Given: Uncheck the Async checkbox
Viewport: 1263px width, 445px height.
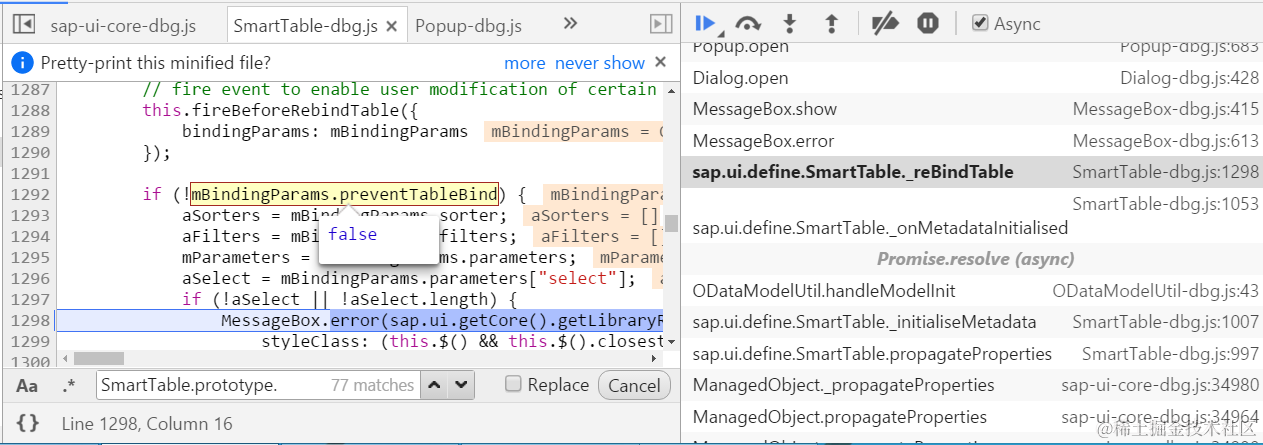Looking at the screenshot, I should (x=980, y=23).
